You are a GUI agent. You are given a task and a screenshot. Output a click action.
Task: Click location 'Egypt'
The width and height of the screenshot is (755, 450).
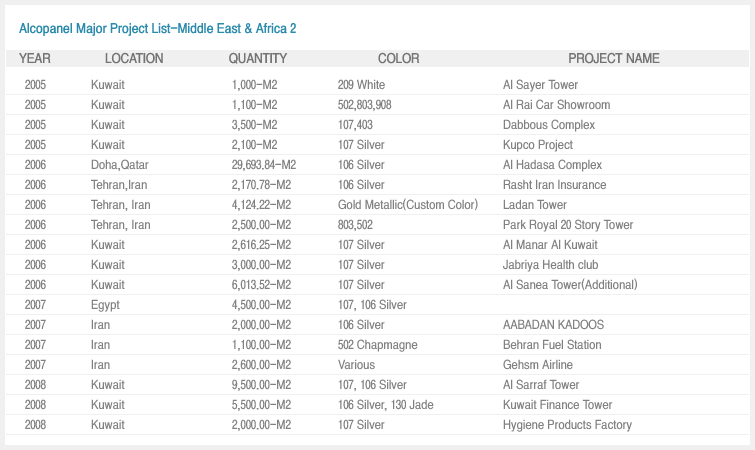(105, 305)
